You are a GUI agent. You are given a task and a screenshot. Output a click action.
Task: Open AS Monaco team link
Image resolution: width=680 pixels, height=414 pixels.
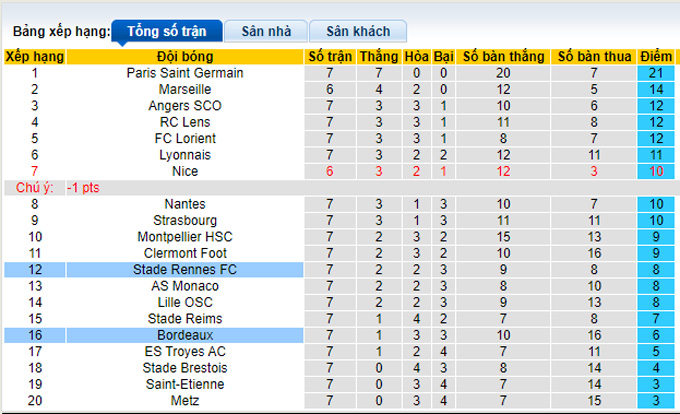(185, 286)
